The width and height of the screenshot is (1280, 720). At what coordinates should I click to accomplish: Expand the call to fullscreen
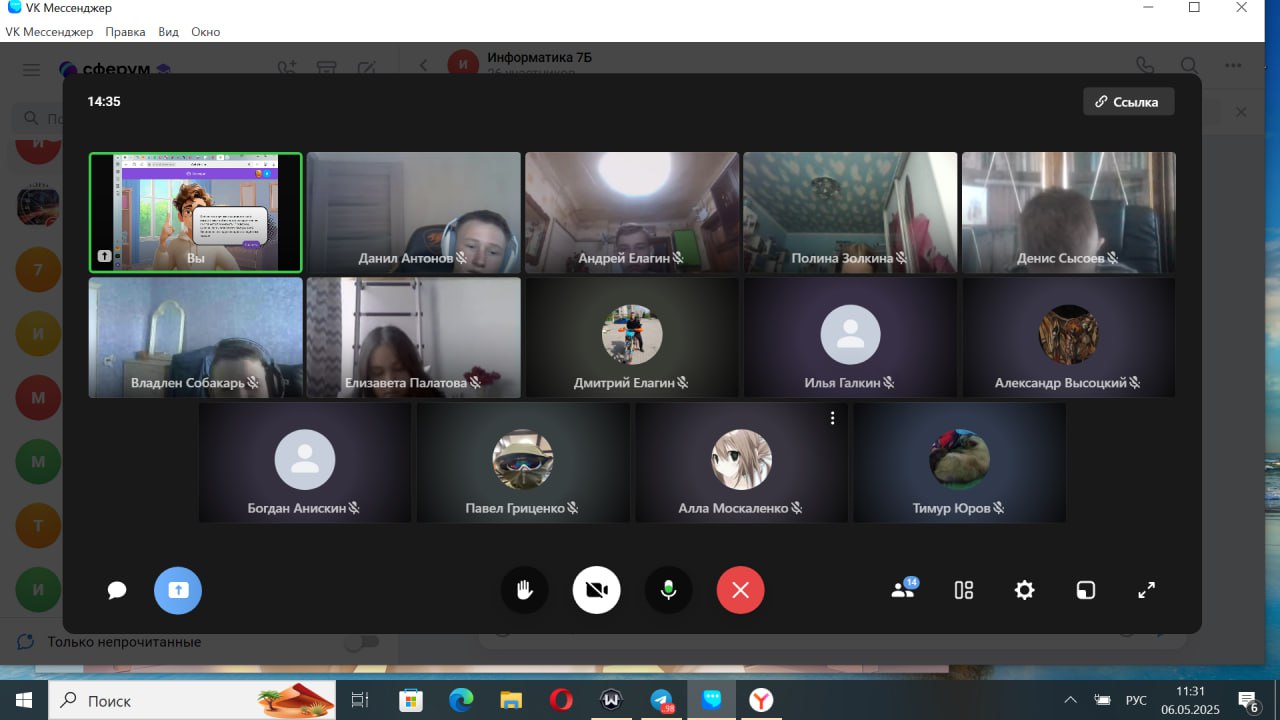point(1147,590)
